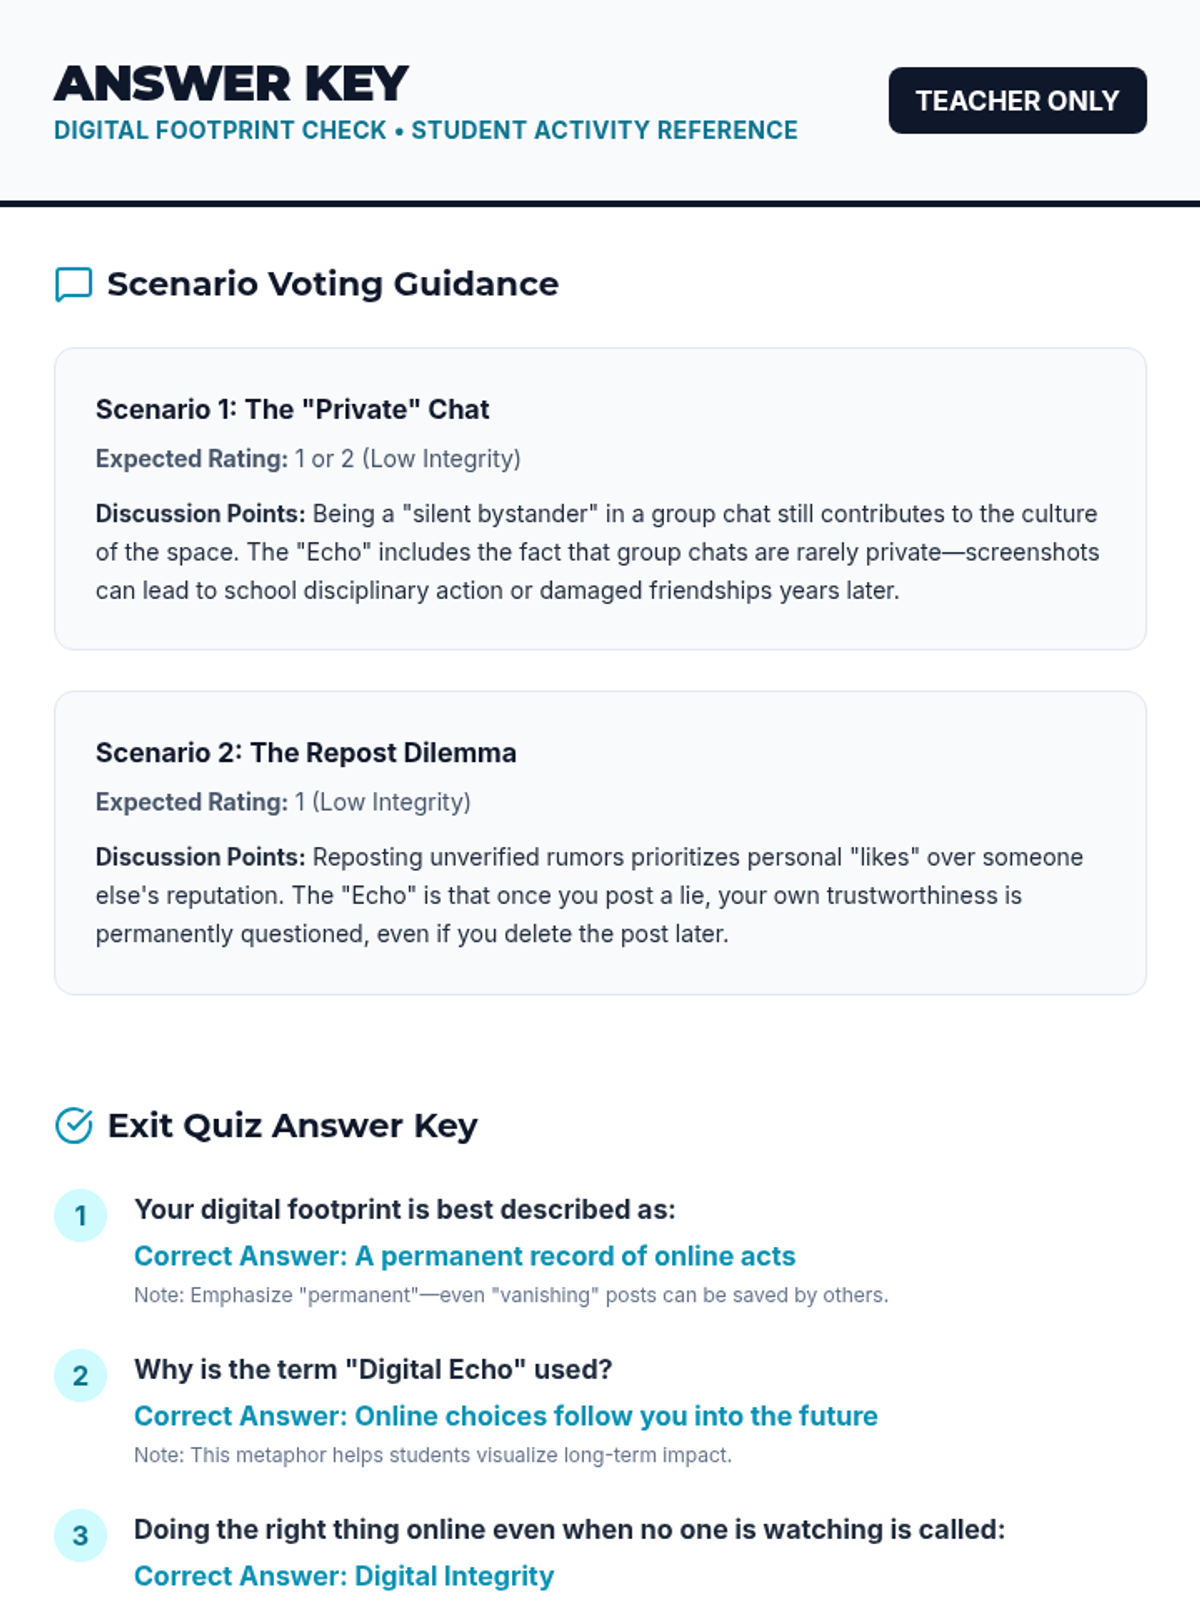Image resolution: width=1200 pixels, height=1600 pixels.
Task: Click the Scenario 2: The Repost Dilemma heading
Action: pyautogui.click(x=306, y=753)
